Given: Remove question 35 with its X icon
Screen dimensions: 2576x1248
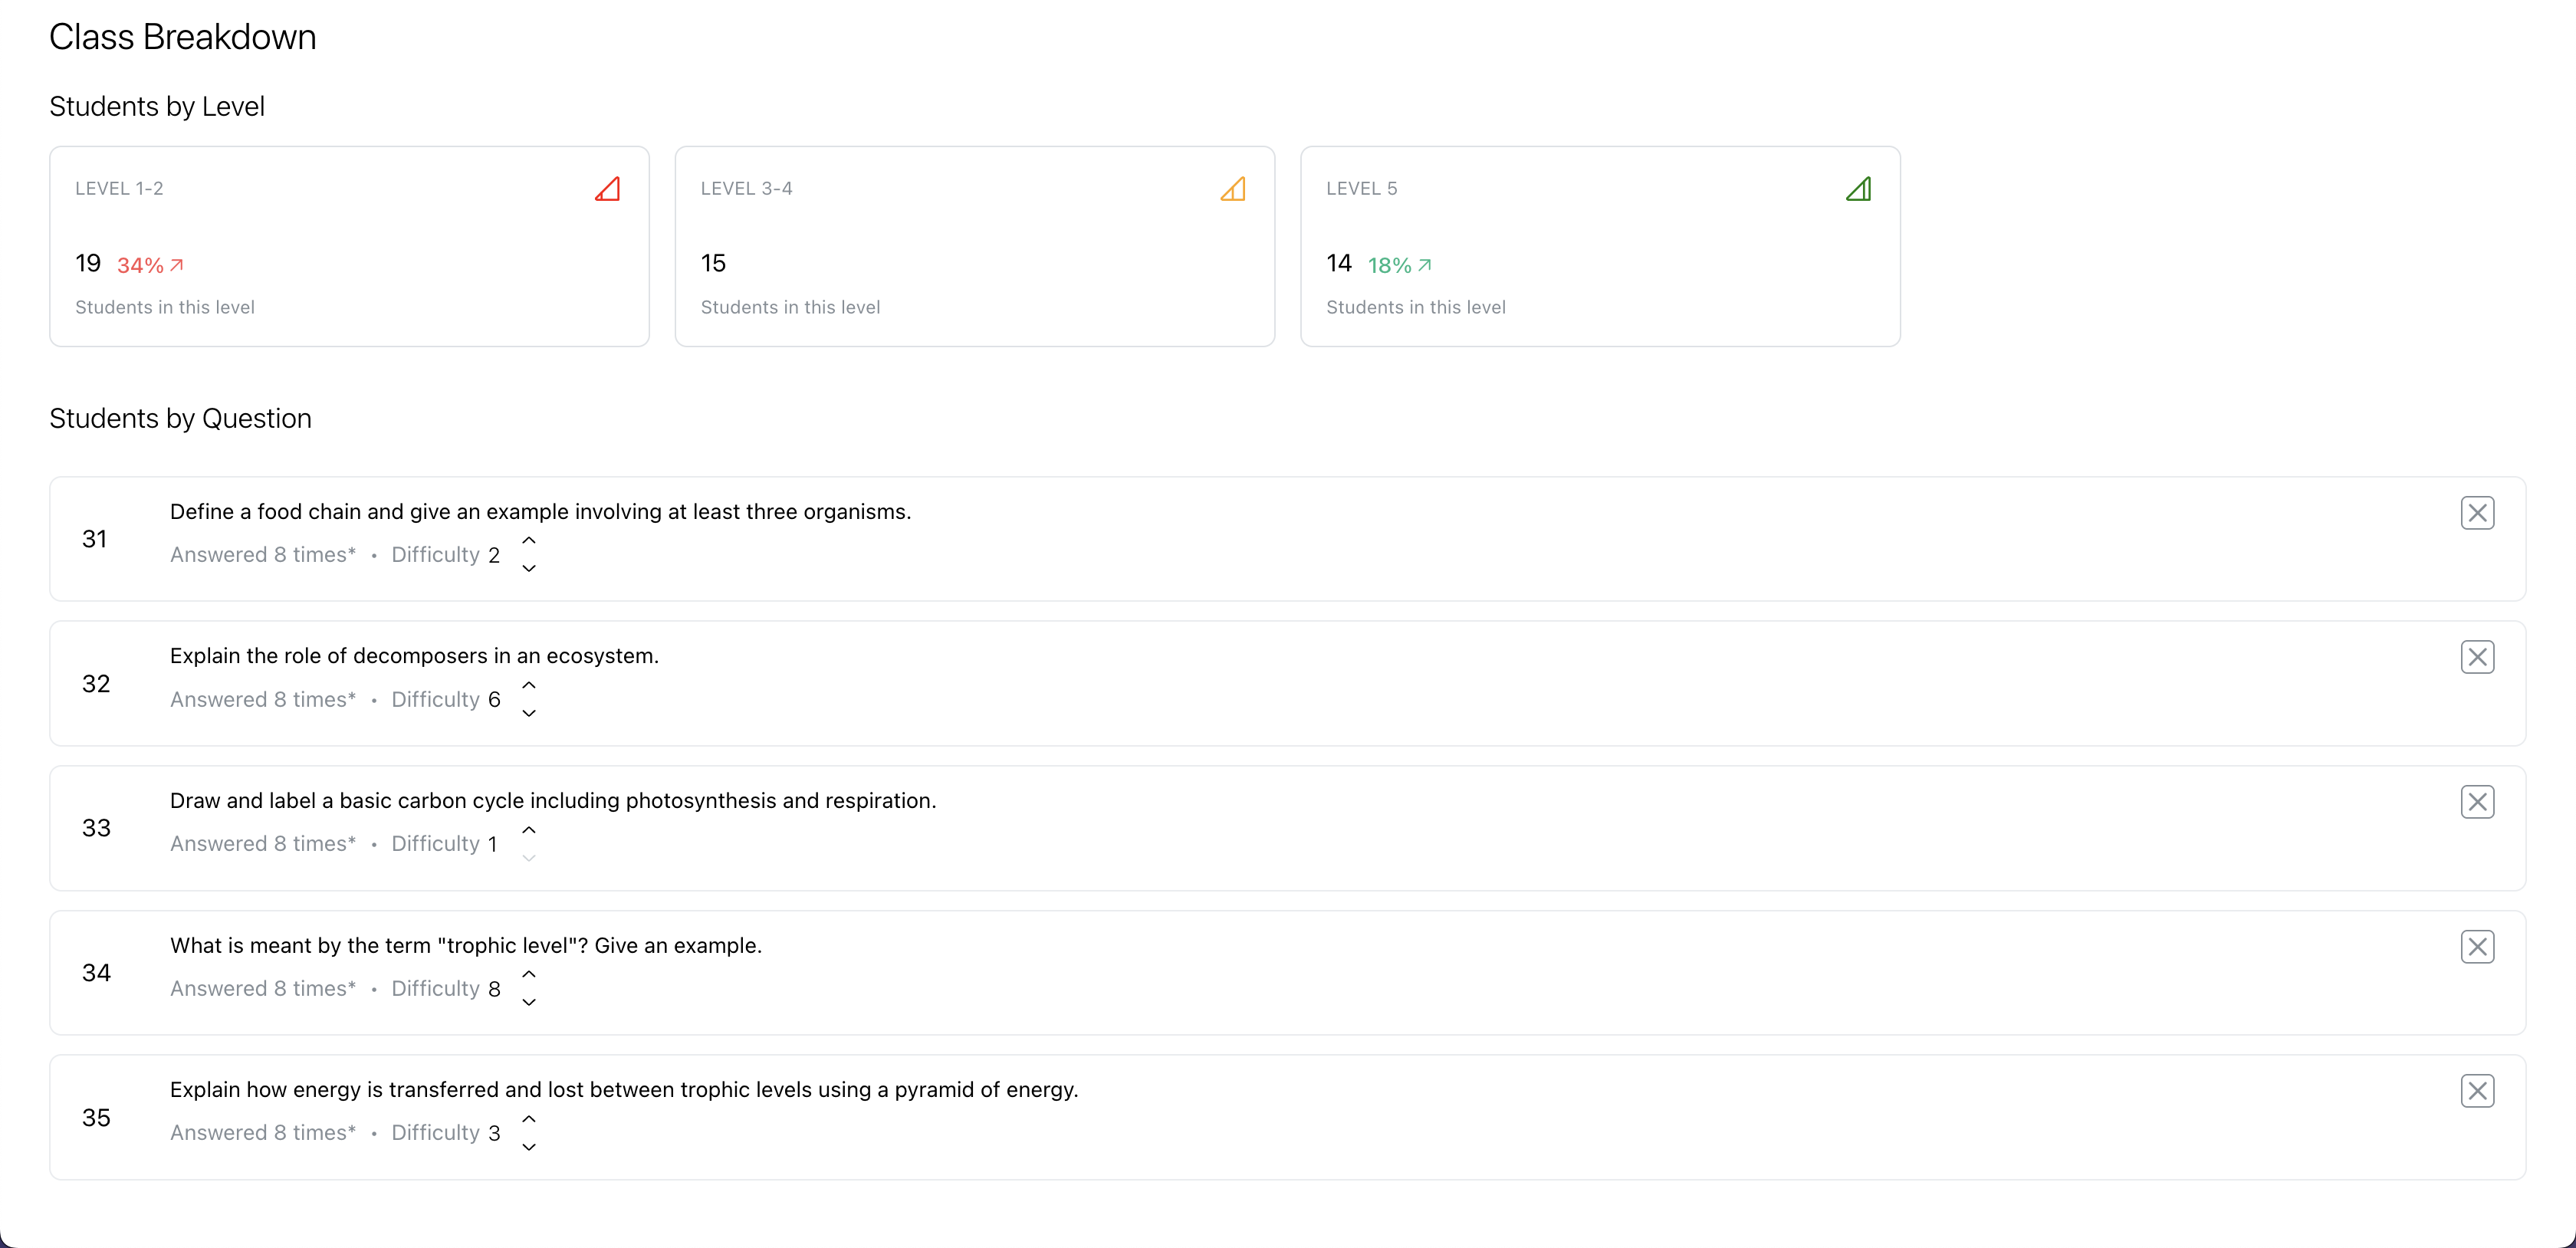Looking at the screenshot, I should pyautogui.click(x=2476, y=1091).
